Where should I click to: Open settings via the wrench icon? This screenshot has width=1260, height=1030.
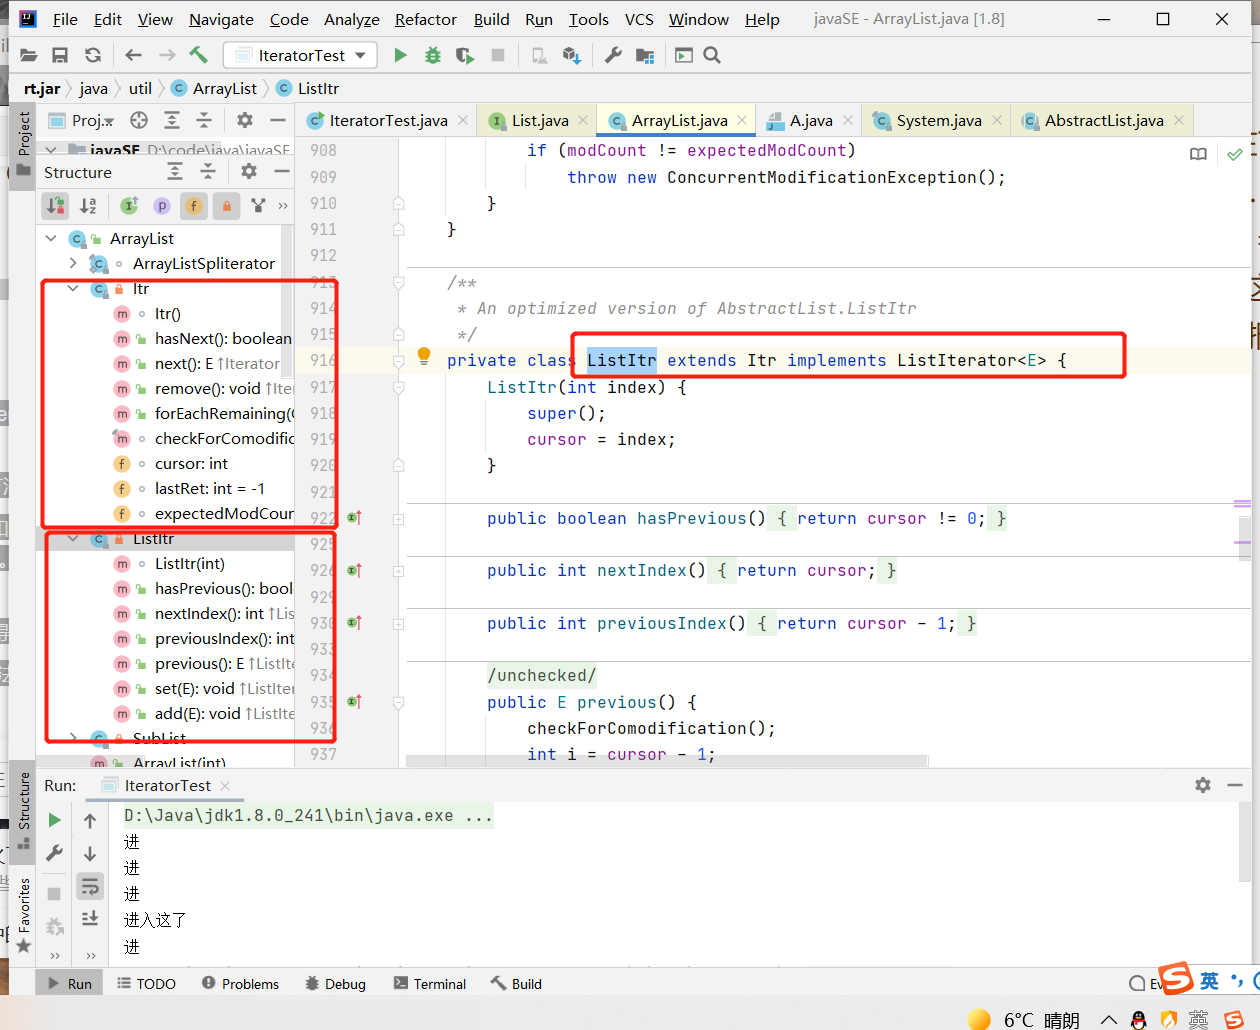tap(613, 55)
